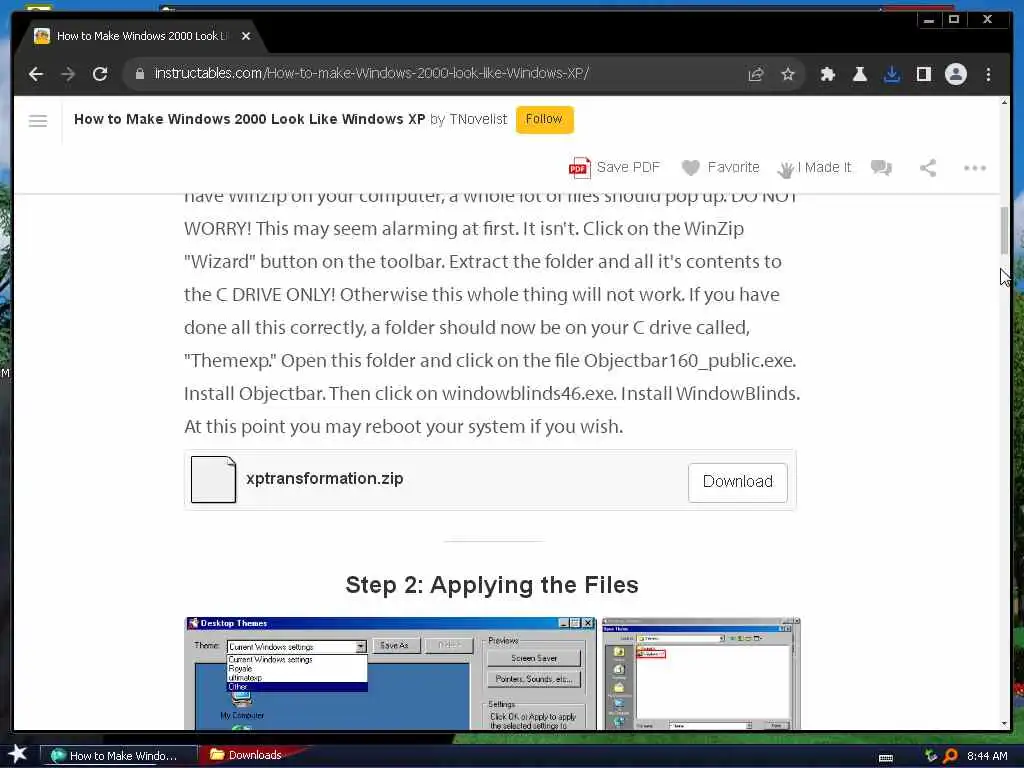Open the Extensions puzzle icon
1024x768 pixels.
[827, 74]
